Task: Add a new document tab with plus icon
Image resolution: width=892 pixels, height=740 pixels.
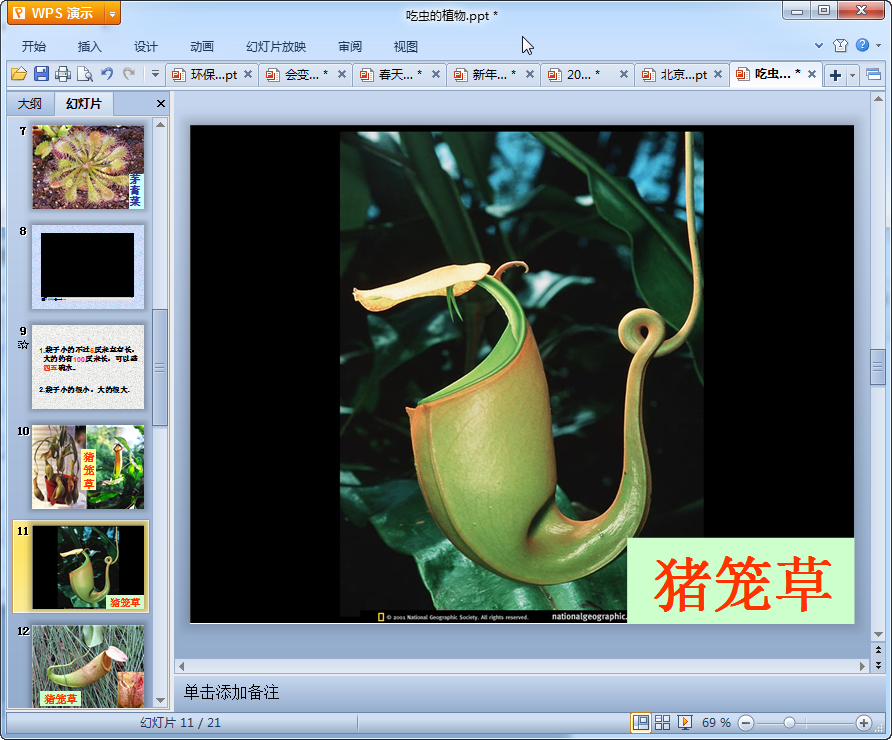Action: (835, 75)
